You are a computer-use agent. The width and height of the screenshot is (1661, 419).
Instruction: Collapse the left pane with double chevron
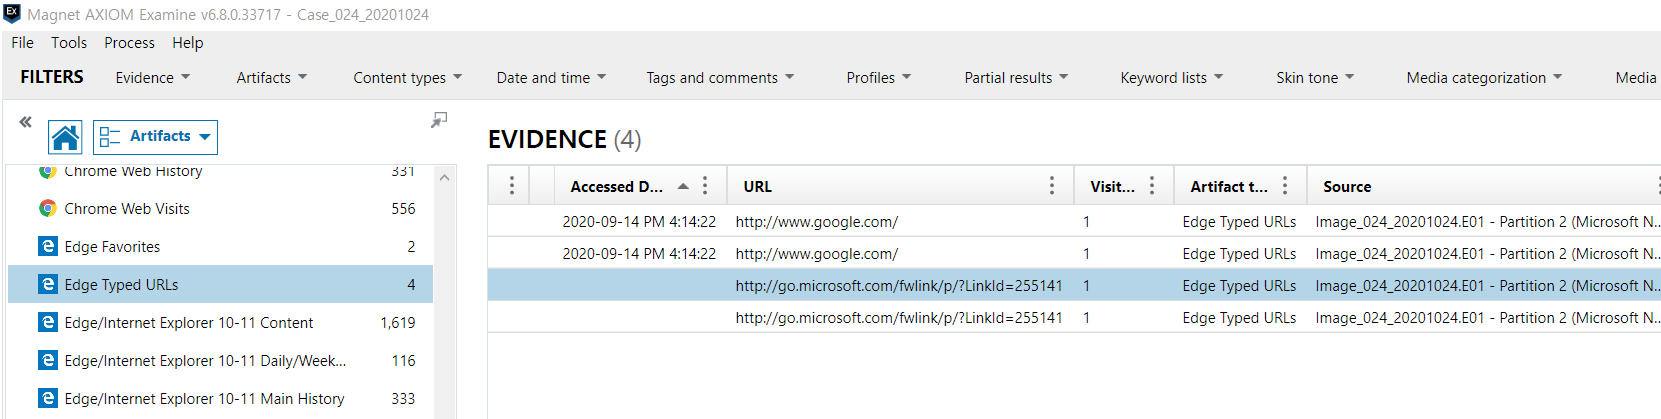tap(25, 122)
